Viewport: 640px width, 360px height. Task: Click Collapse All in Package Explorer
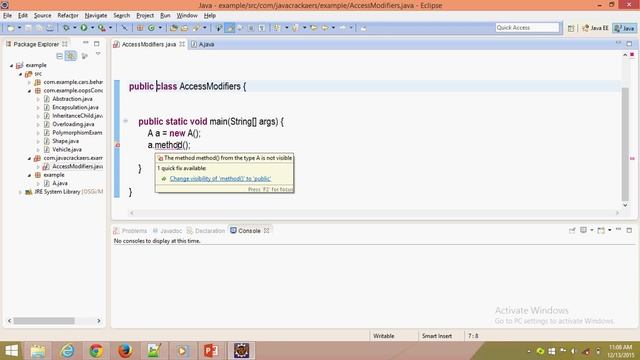60,56
